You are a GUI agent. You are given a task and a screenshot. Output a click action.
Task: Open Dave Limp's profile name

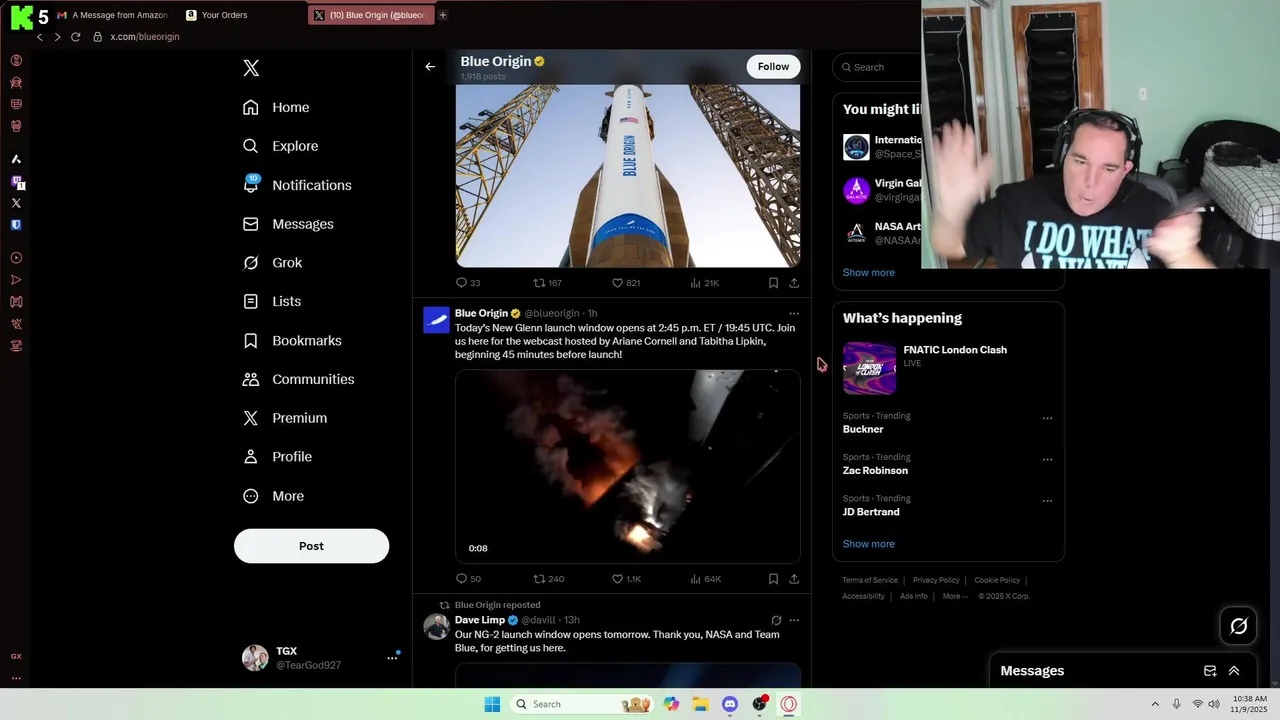[480, 620]
